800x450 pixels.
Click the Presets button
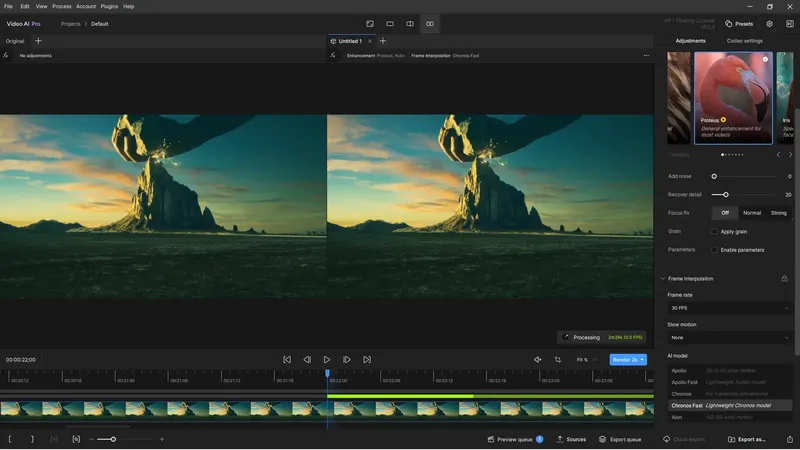739,23
